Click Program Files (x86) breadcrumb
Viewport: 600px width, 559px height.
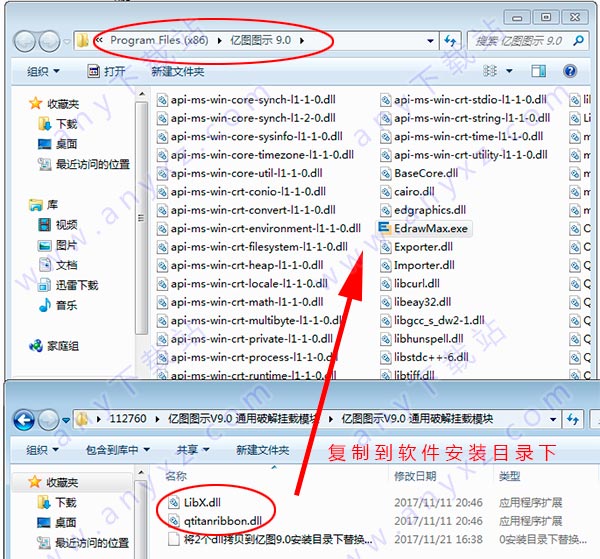click(159, 40)
